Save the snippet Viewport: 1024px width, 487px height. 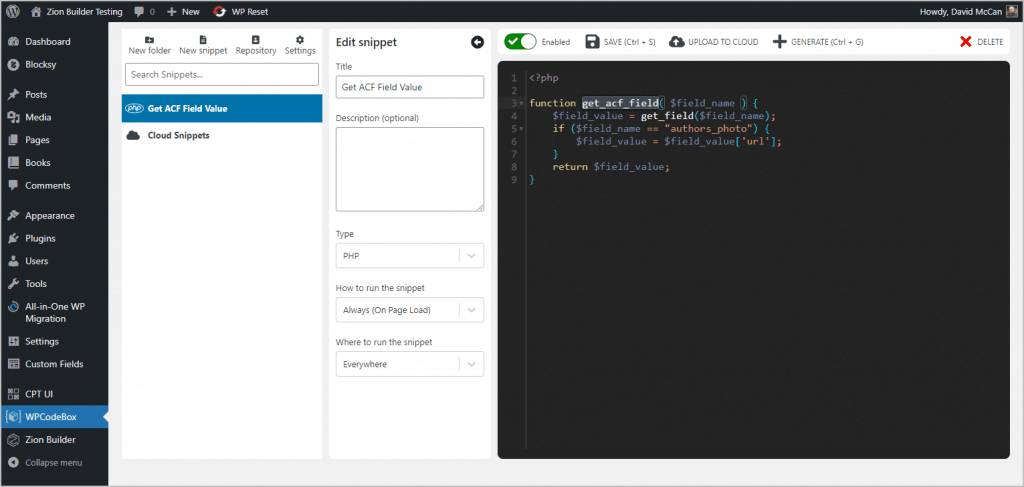620,42
